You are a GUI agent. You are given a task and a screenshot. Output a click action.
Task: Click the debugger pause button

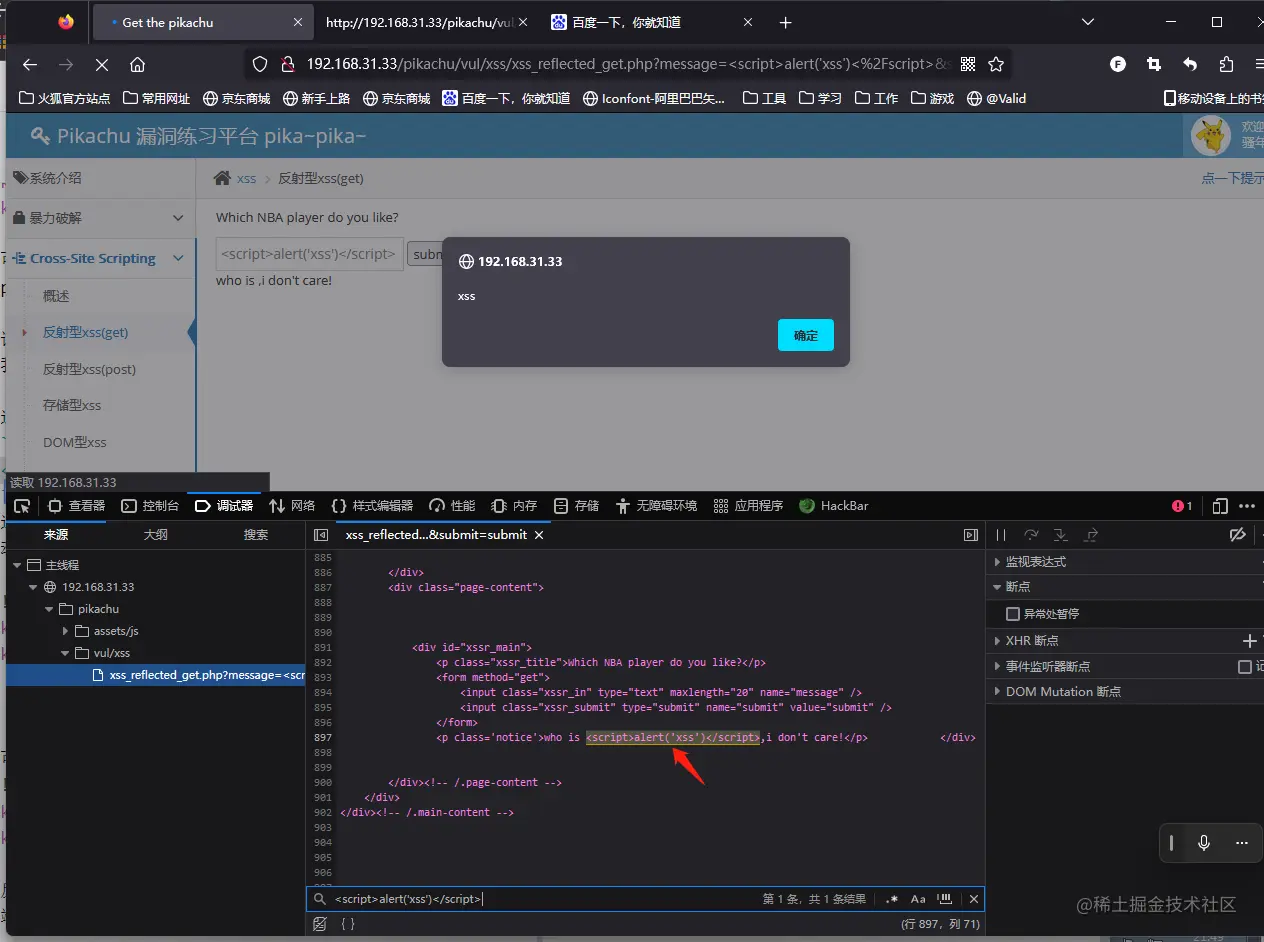click(1001, 535)
